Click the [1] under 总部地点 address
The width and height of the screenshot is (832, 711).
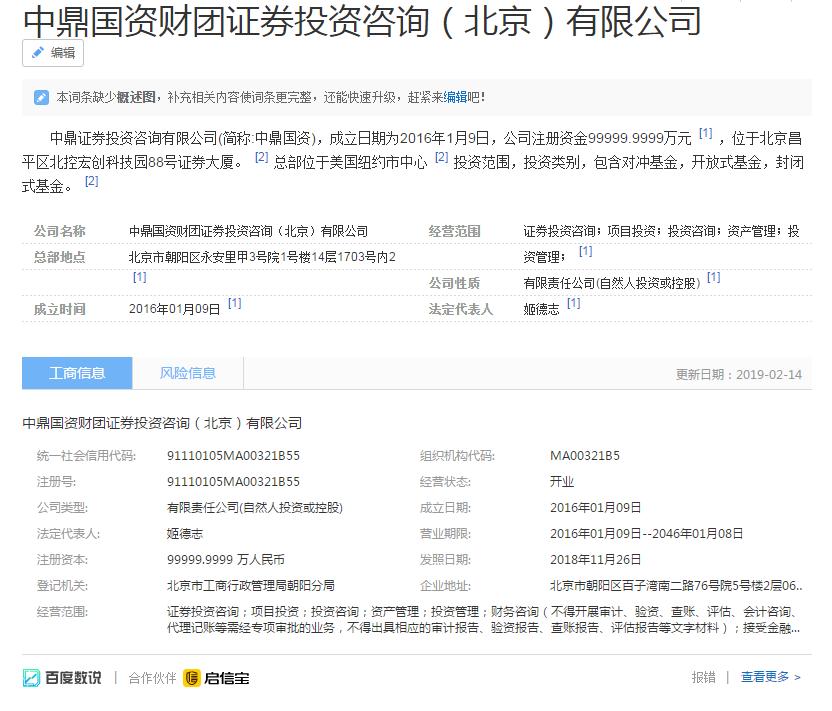tap(140, 278)
